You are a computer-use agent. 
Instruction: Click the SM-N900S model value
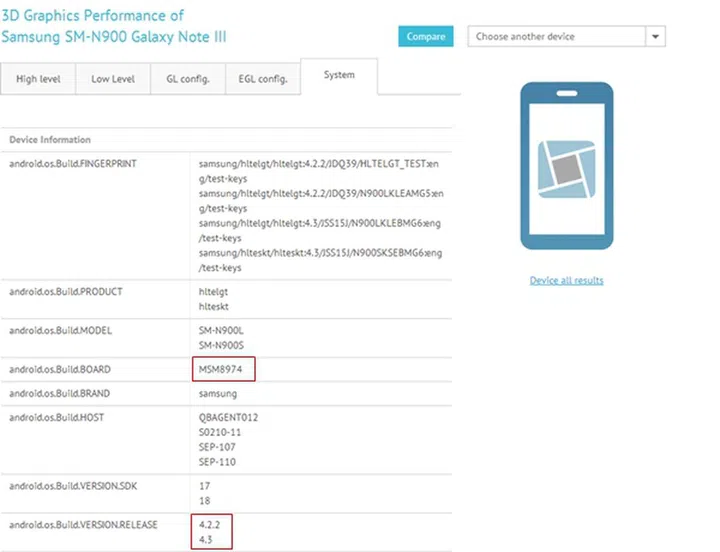[221, 345]
